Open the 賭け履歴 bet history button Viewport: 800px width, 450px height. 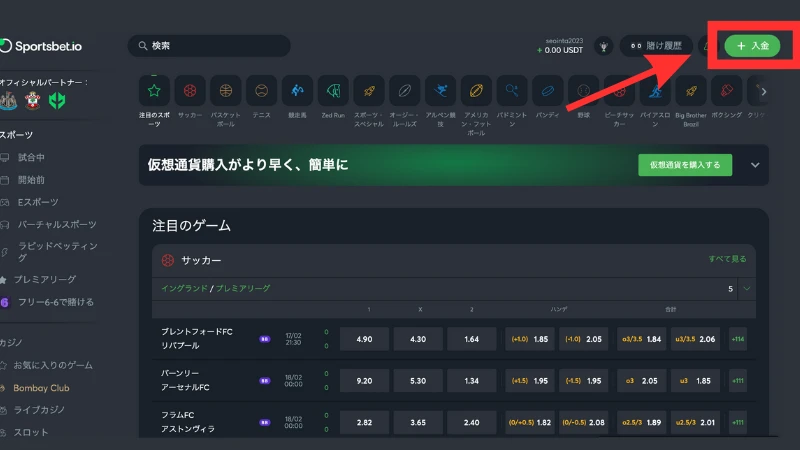pos(656,46)
